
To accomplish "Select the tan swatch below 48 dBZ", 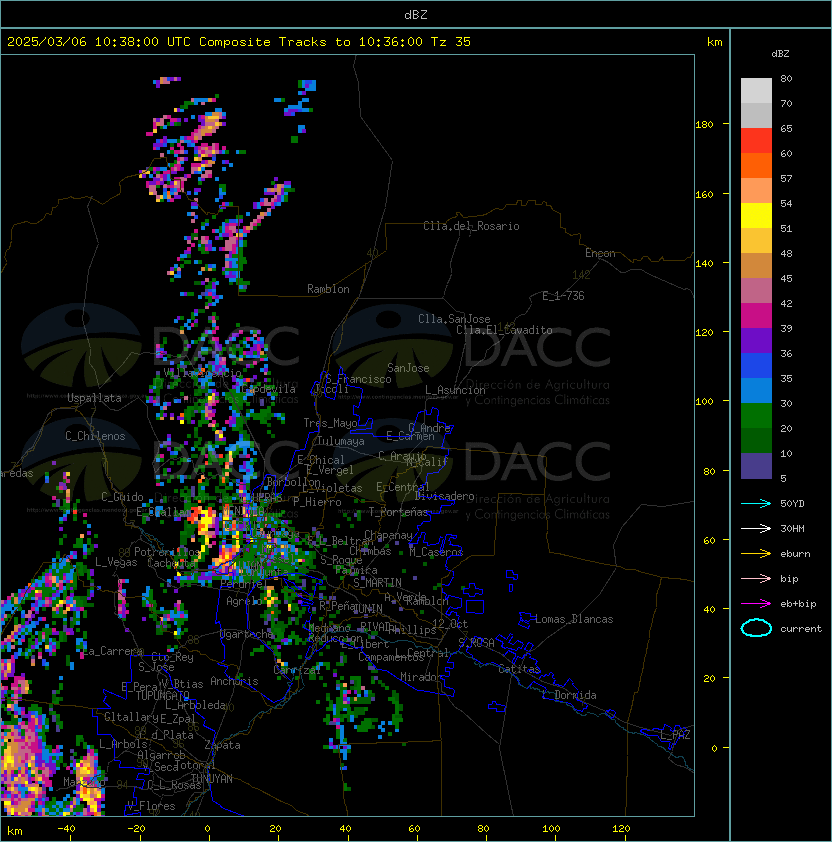I will coord(756,266).
